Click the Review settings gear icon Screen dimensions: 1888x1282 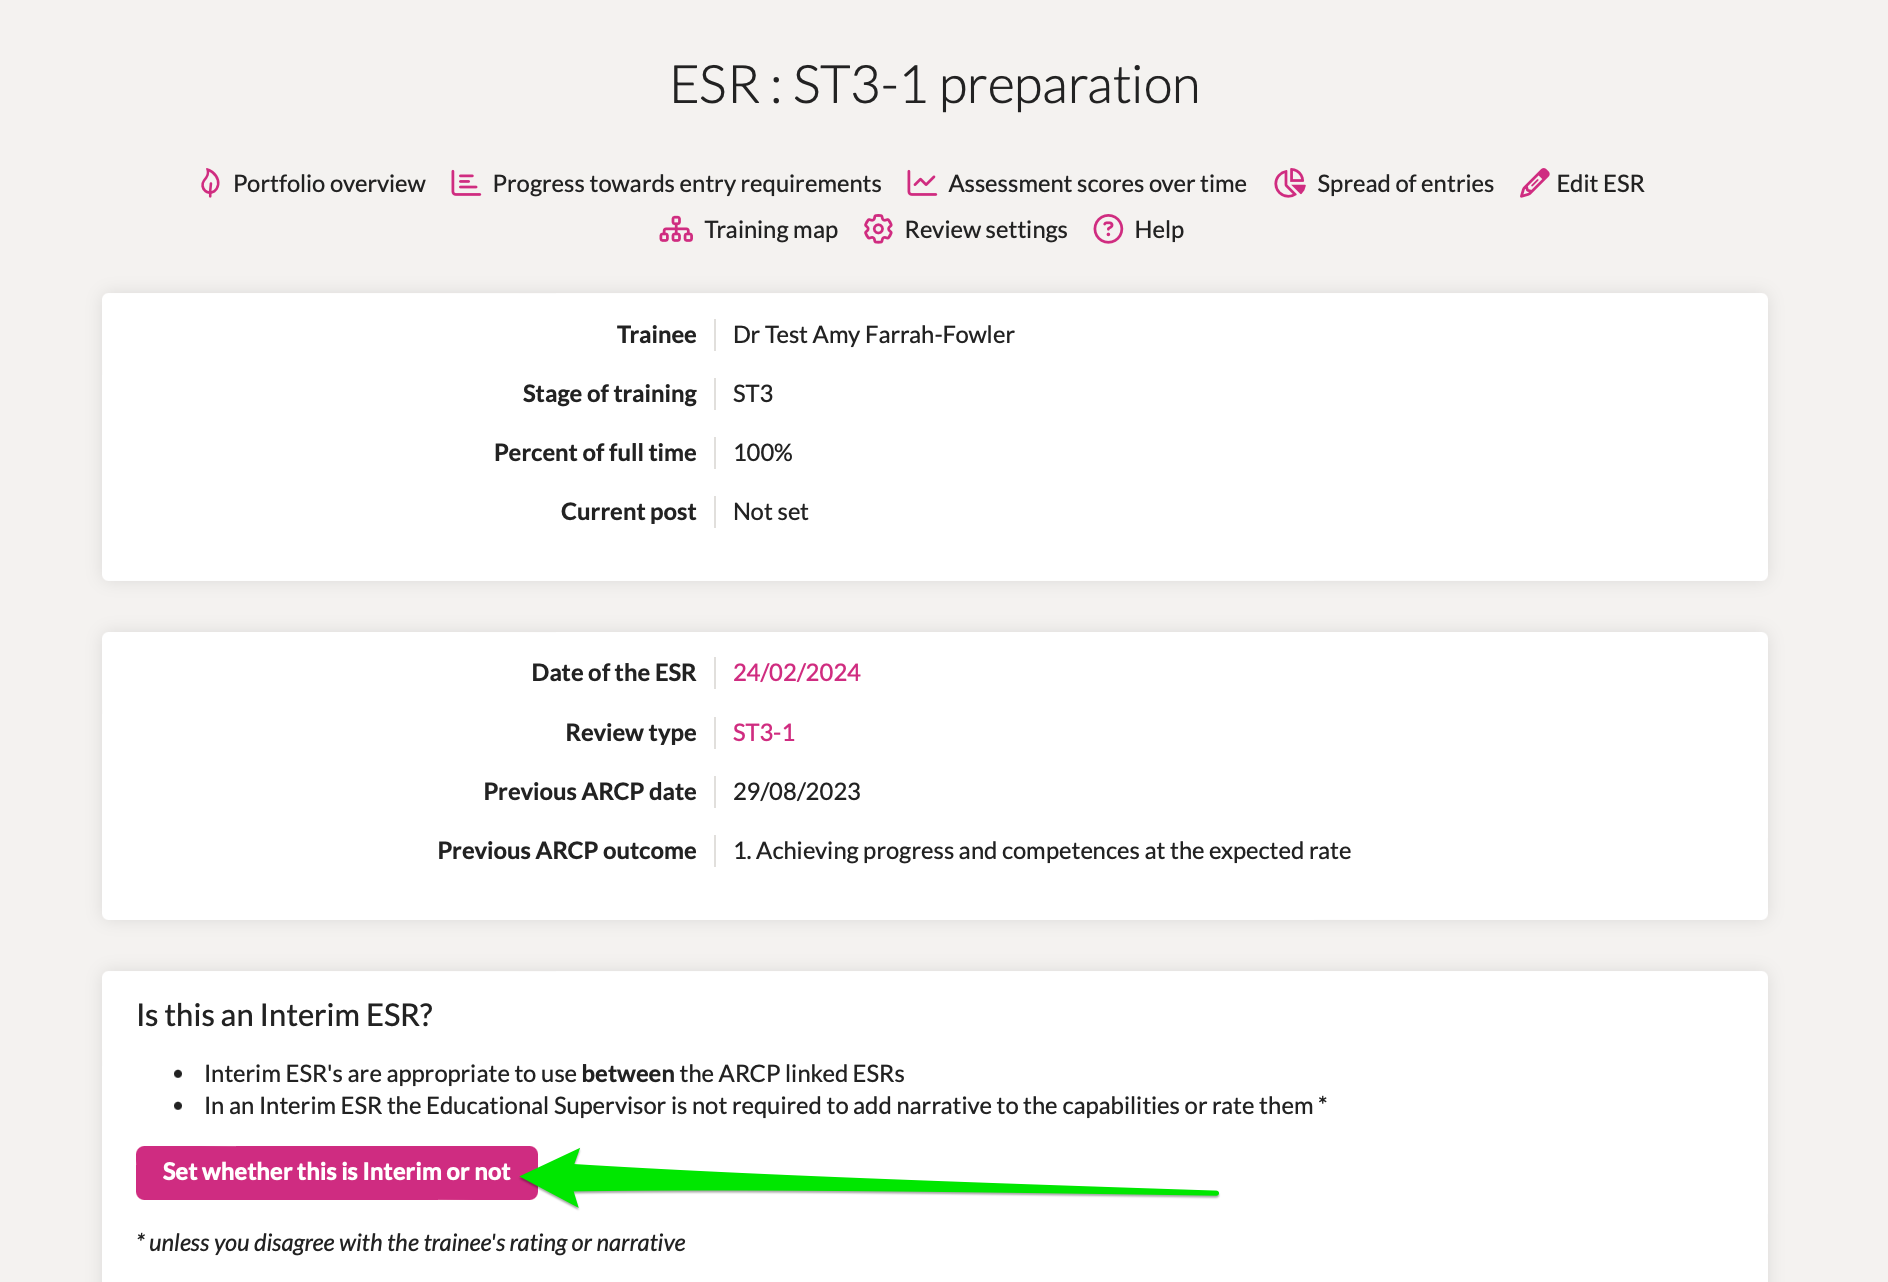click(x=878, y=229)
